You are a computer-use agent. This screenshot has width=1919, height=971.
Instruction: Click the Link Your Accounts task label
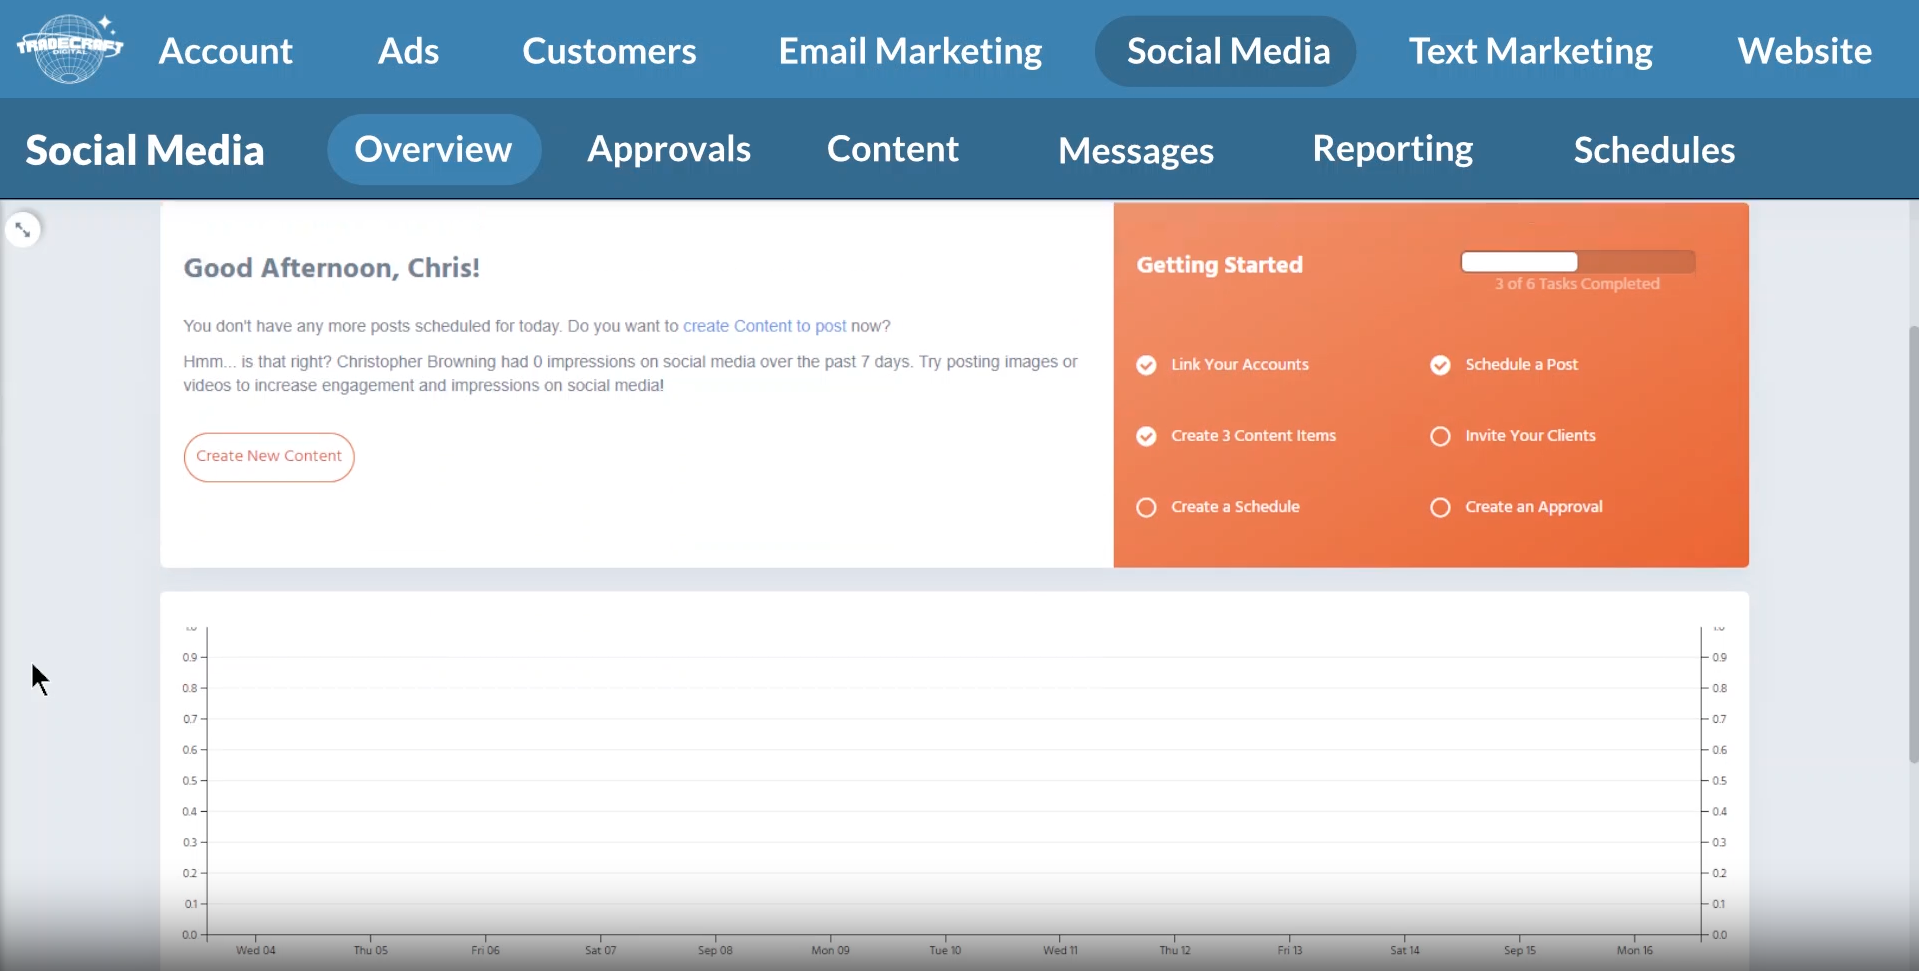coord(1240,365)
